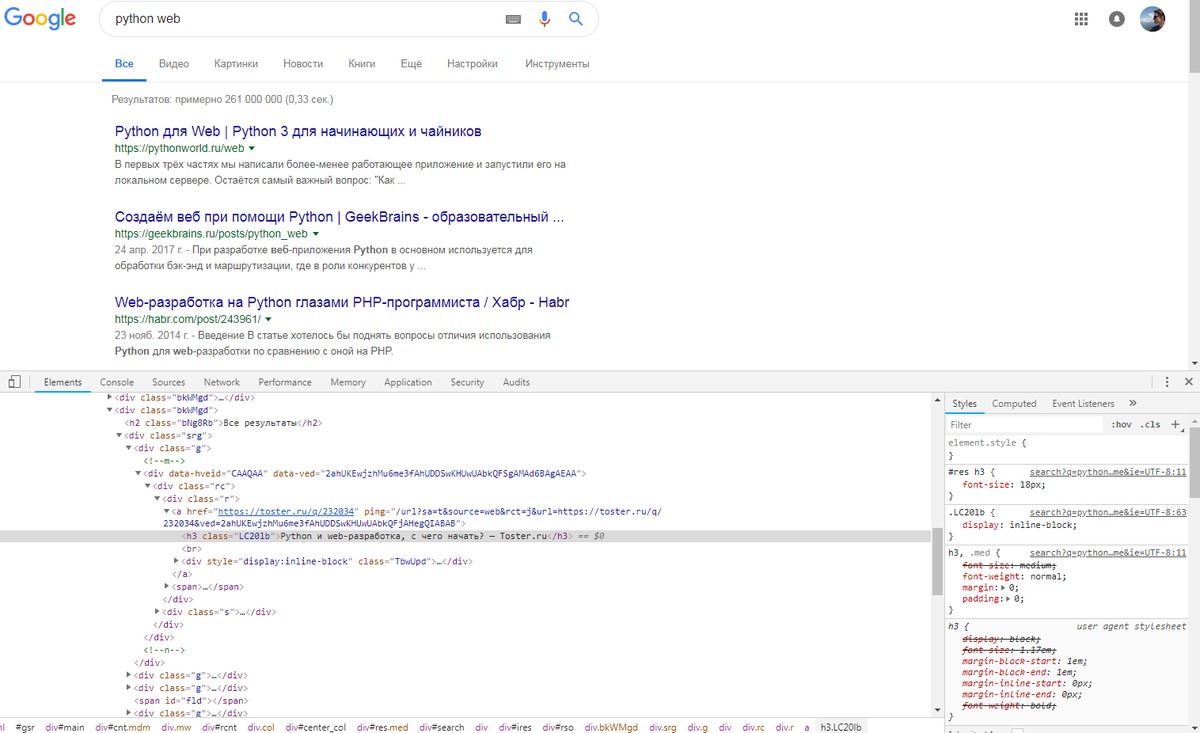Add a new style rule with plus icon
The width and height of the screenshot is (1200, 733).
click(1176, 424)
